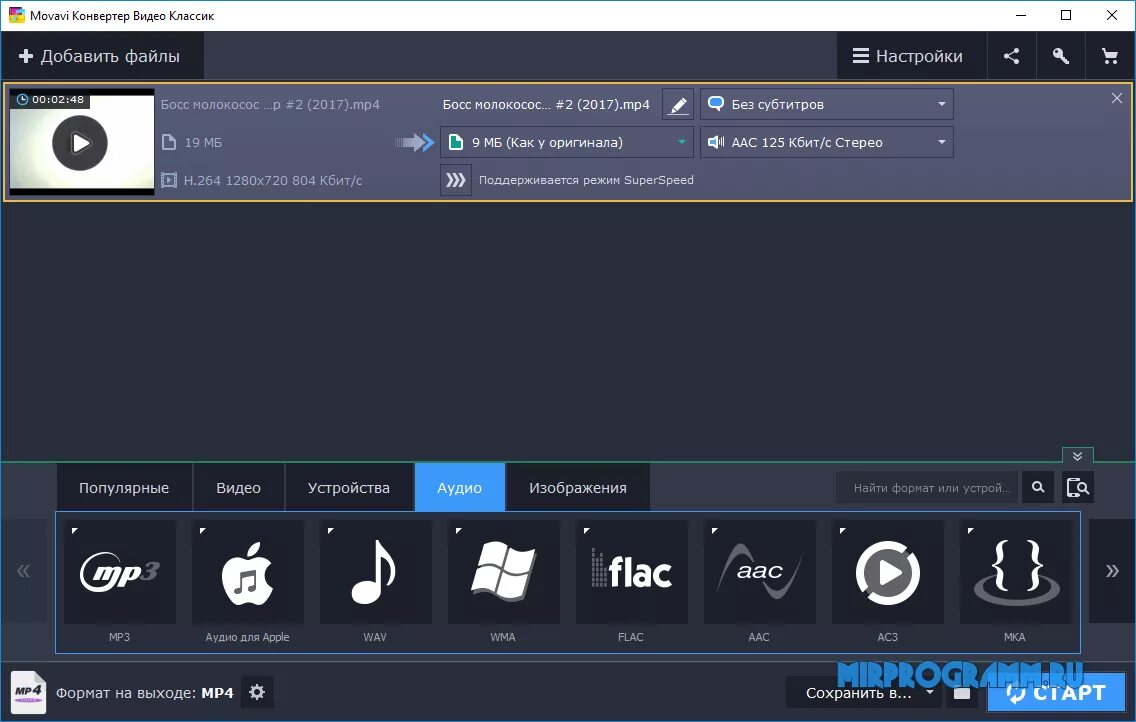Select the Аудио для Apple format
The height and width of the screenshot is (722, 1136).
click(248, 571)
